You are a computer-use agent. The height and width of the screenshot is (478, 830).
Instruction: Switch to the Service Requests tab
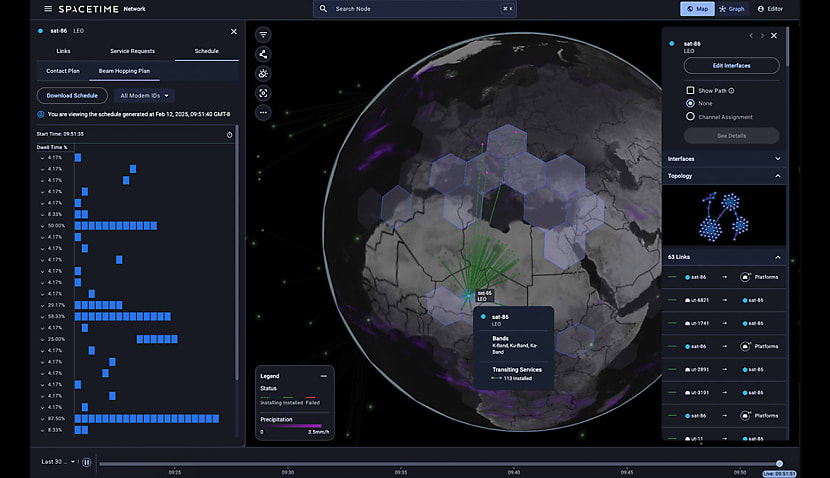click(132, 51)
